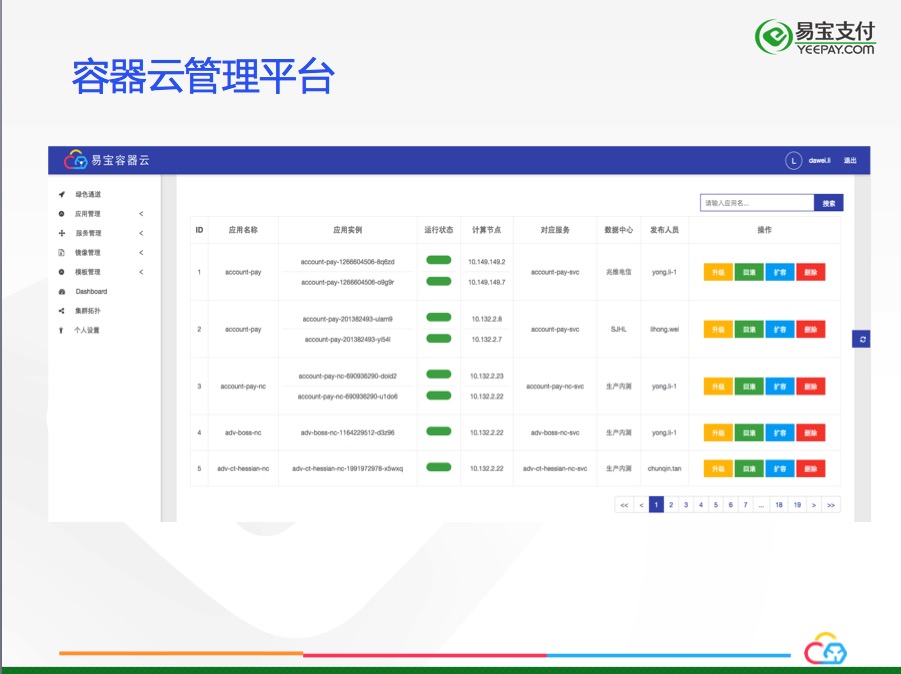Click the blue 搜索 search button

[x=829, y=203]
